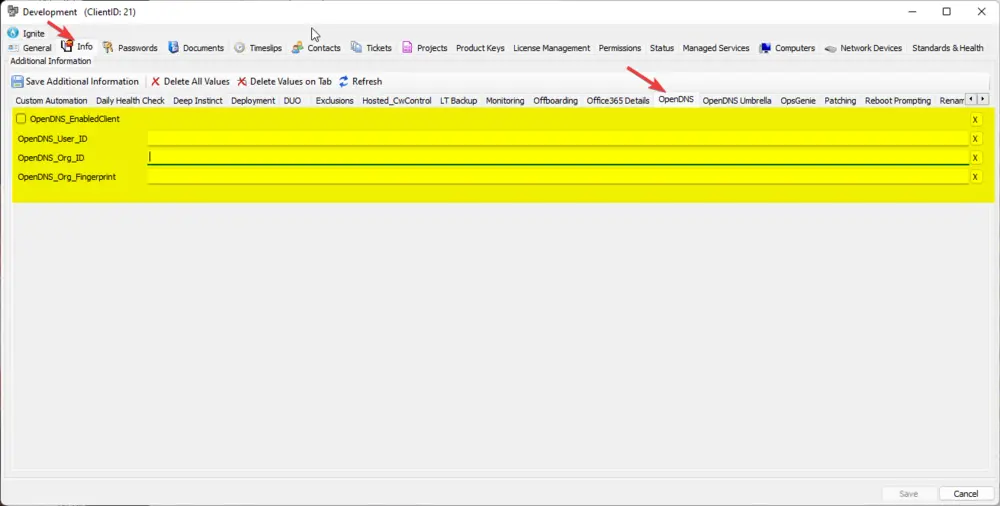This screenshot has height=506, width=1000.
Task: Open the Patching tab
Action: coord(840,101)
